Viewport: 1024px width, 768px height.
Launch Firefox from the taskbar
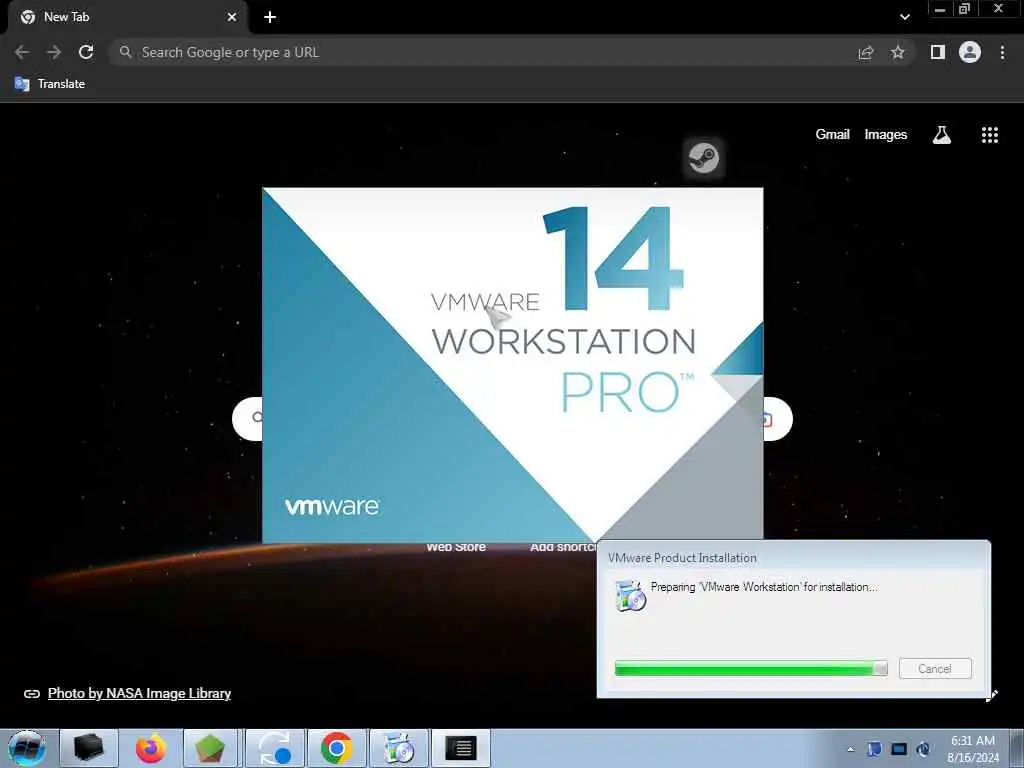pyautogui.click(x=151, y=748)
